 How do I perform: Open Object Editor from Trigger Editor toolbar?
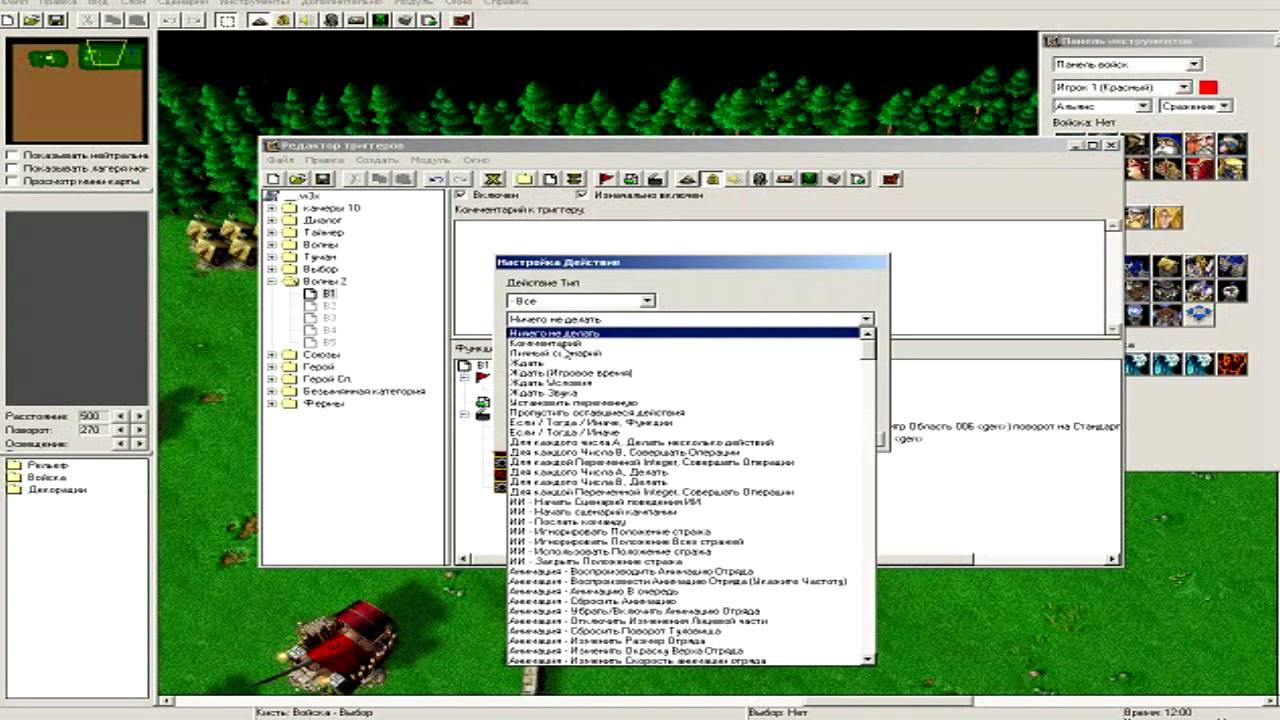click(x=760, y=179)
